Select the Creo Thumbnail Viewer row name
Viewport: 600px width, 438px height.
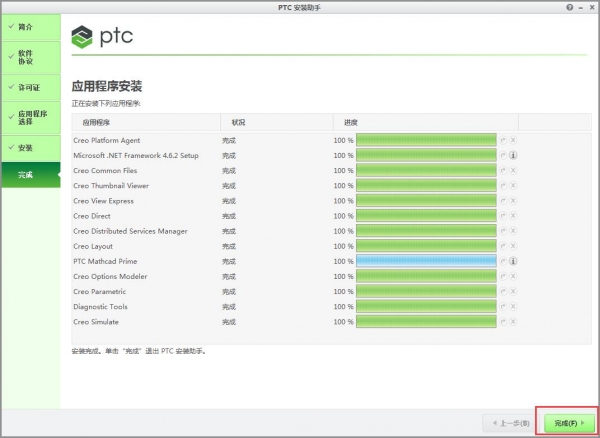coord(111,186)
